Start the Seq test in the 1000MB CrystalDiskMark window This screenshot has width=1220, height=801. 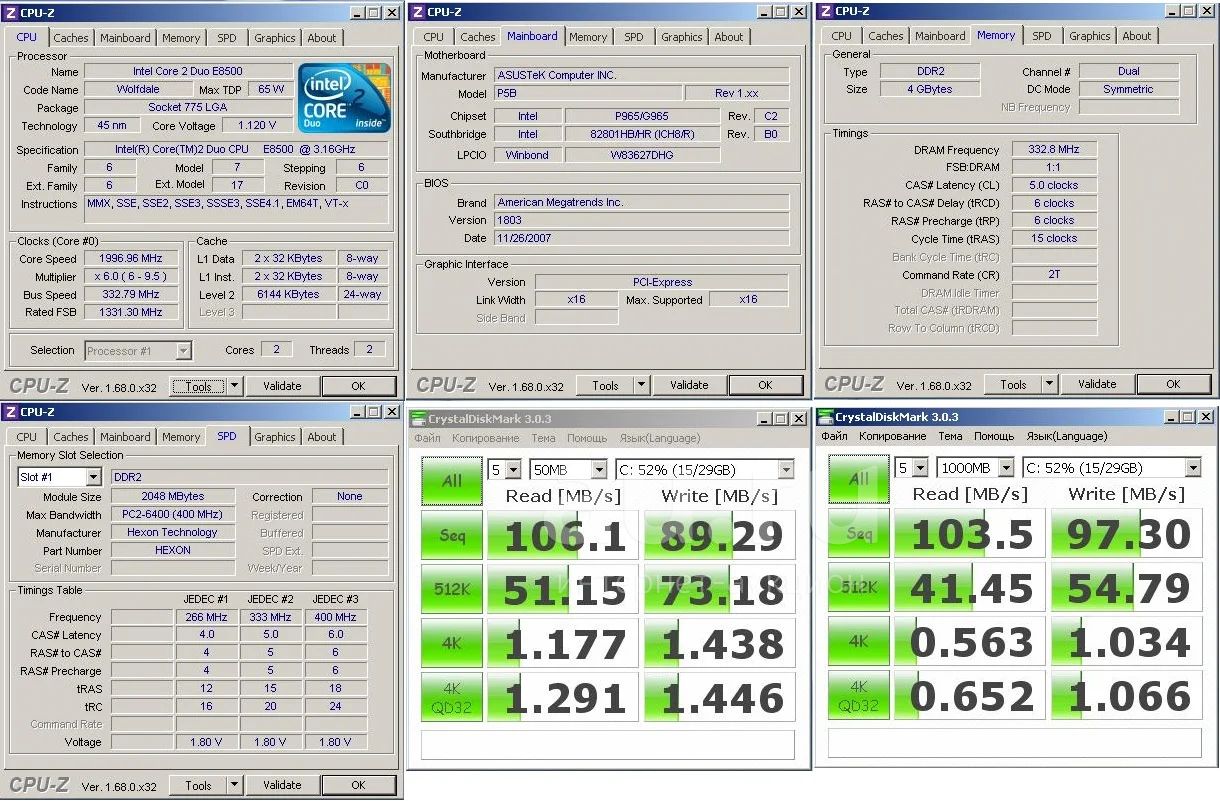(x=859, y=534)
